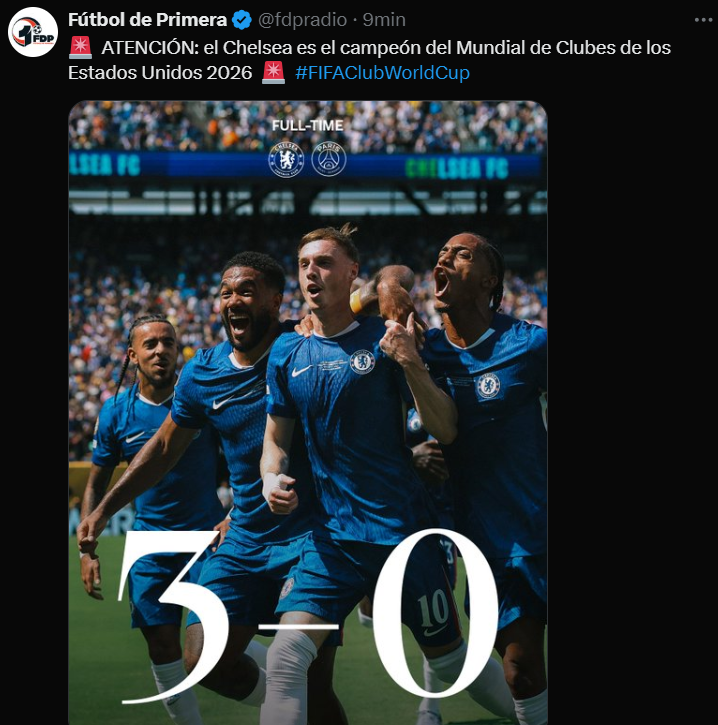Click the Fútbol de Primera display name
This screenshot has width=718, height=725.
(x=147, y=20)
